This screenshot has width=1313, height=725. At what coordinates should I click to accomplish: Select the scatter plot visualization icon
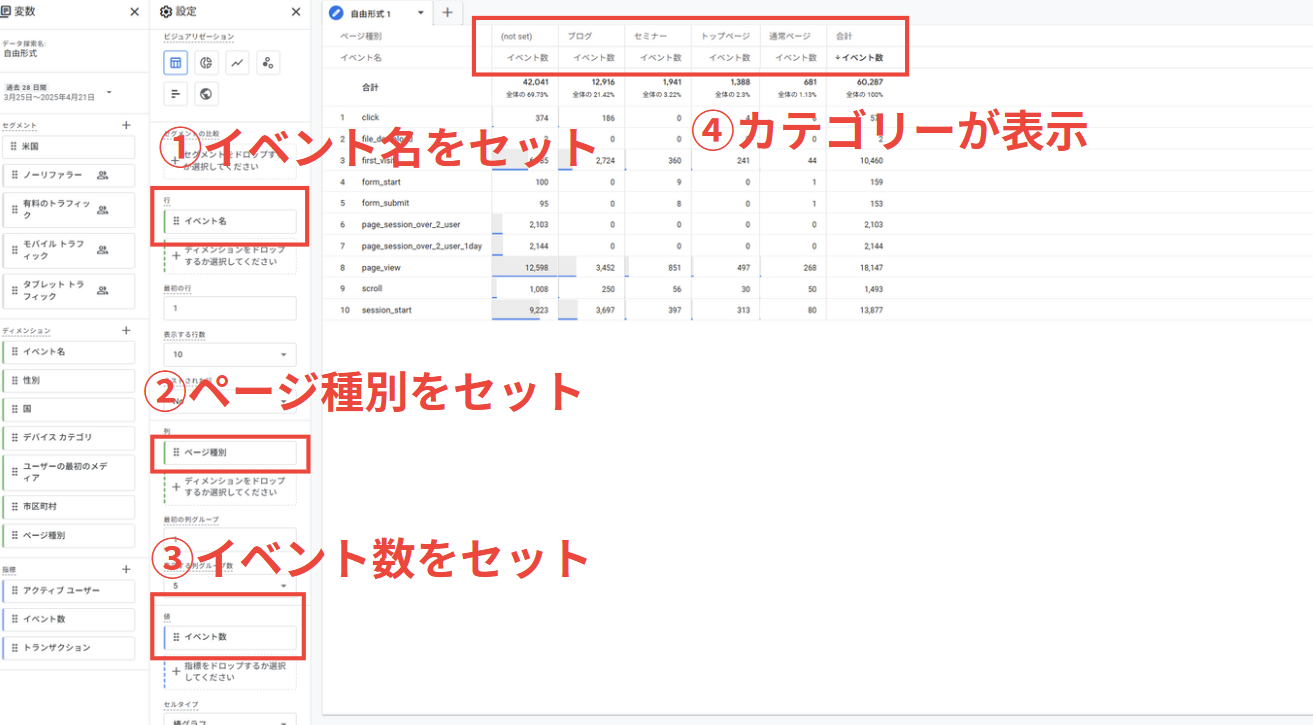[268, 63]
